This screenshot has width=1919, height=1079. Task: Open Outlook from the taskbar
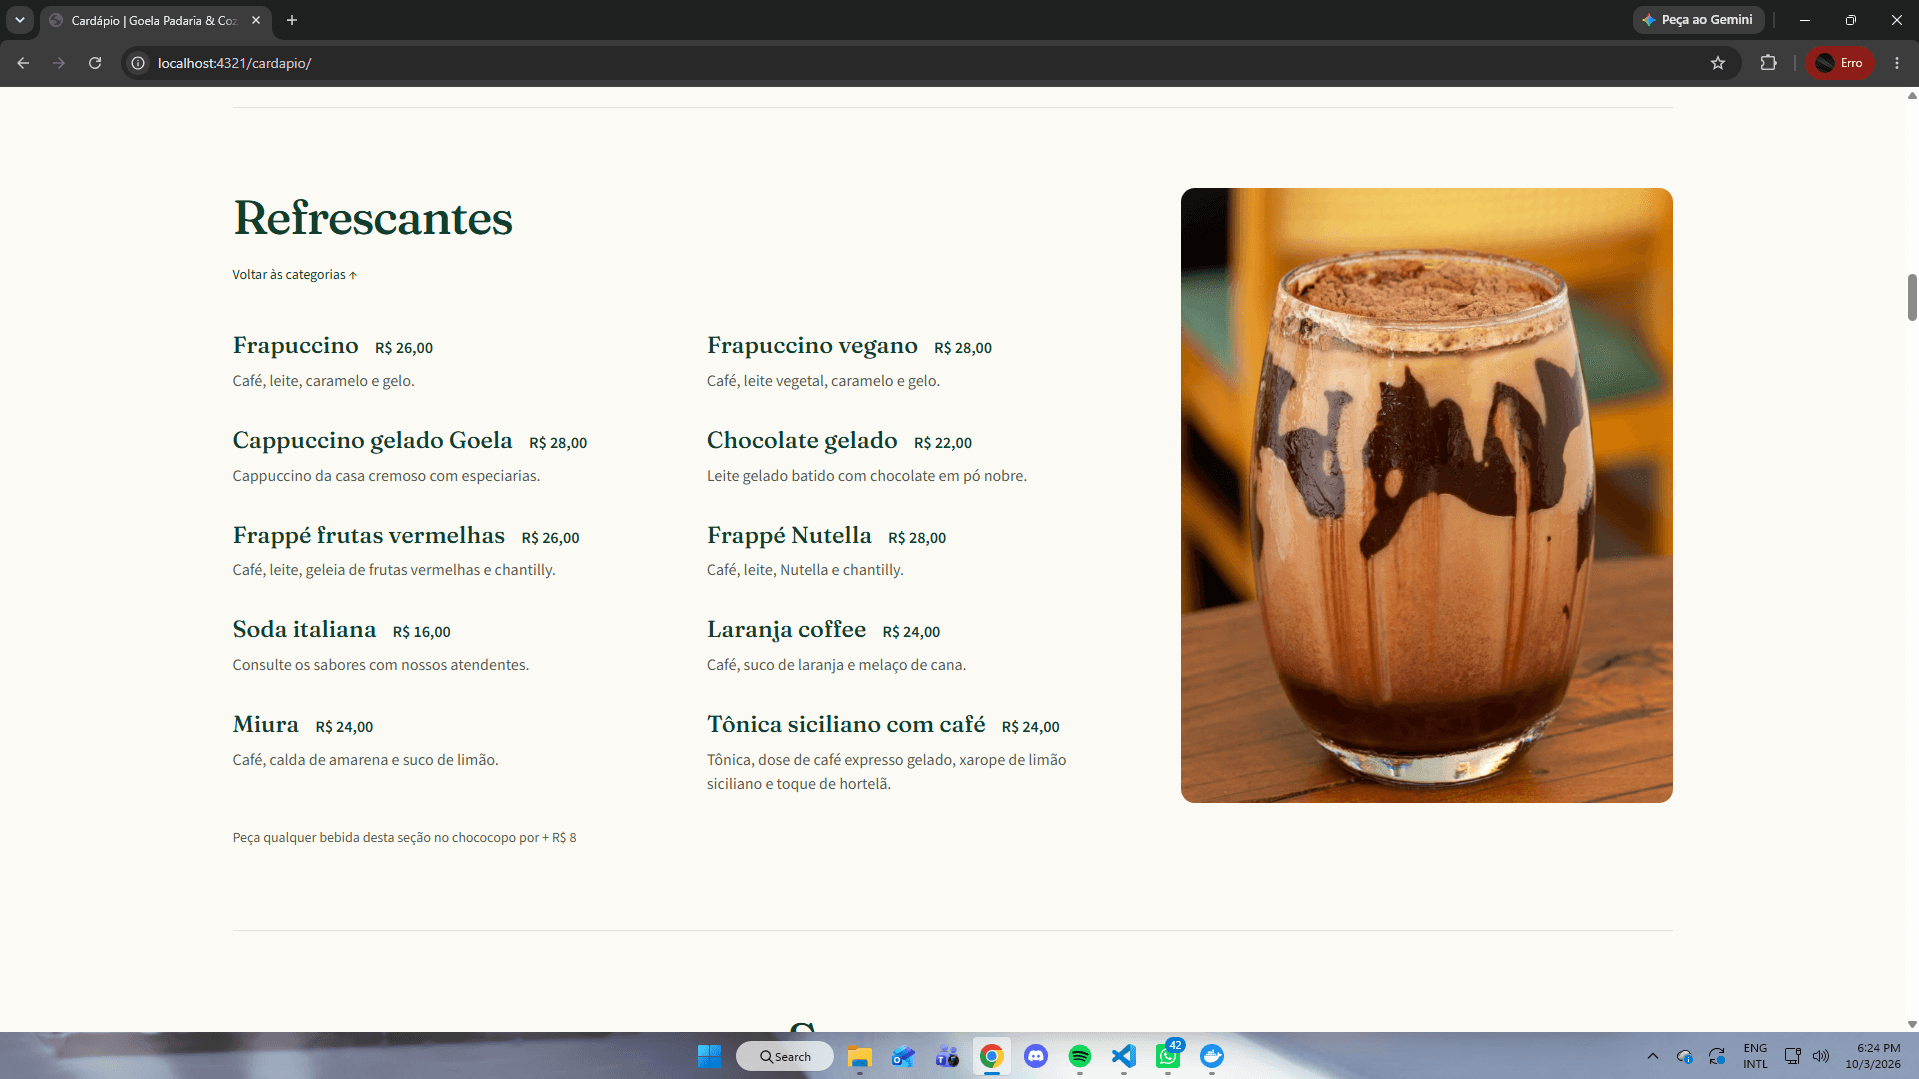pos(904,1056)
